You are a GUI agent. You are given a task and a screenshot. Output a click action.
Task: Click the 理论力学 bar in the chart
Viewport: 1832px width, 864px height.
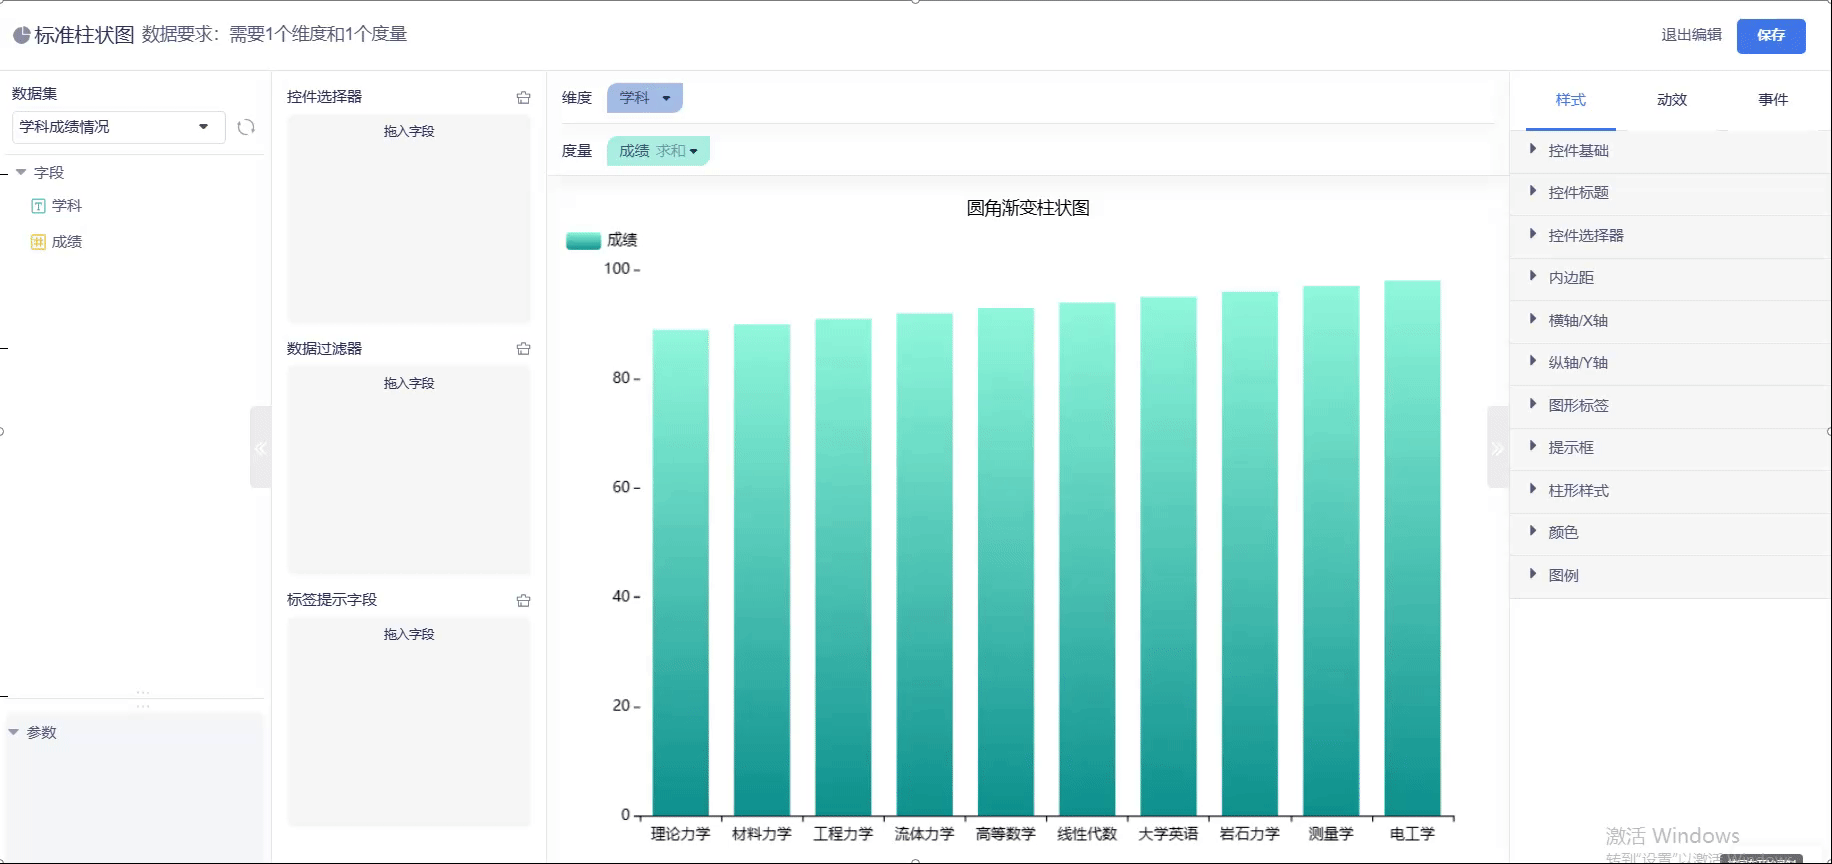click(x=680, y=573)
